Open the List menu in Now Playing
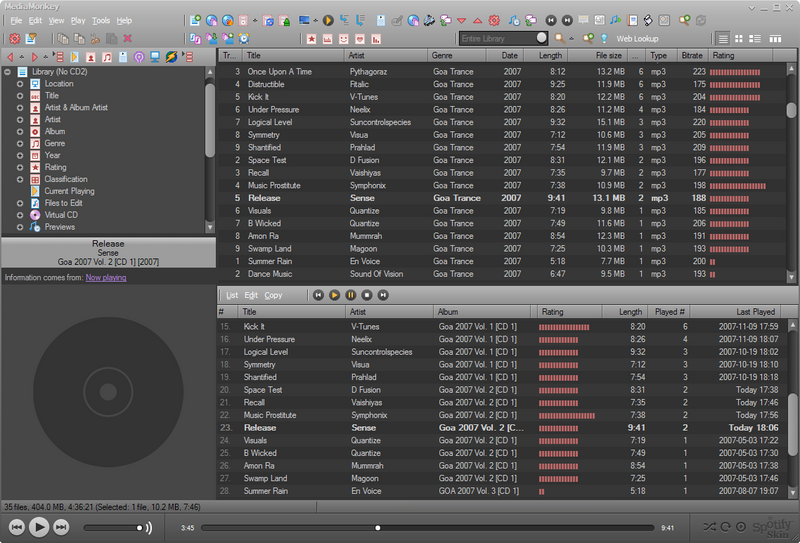 (x=232, y=295)
